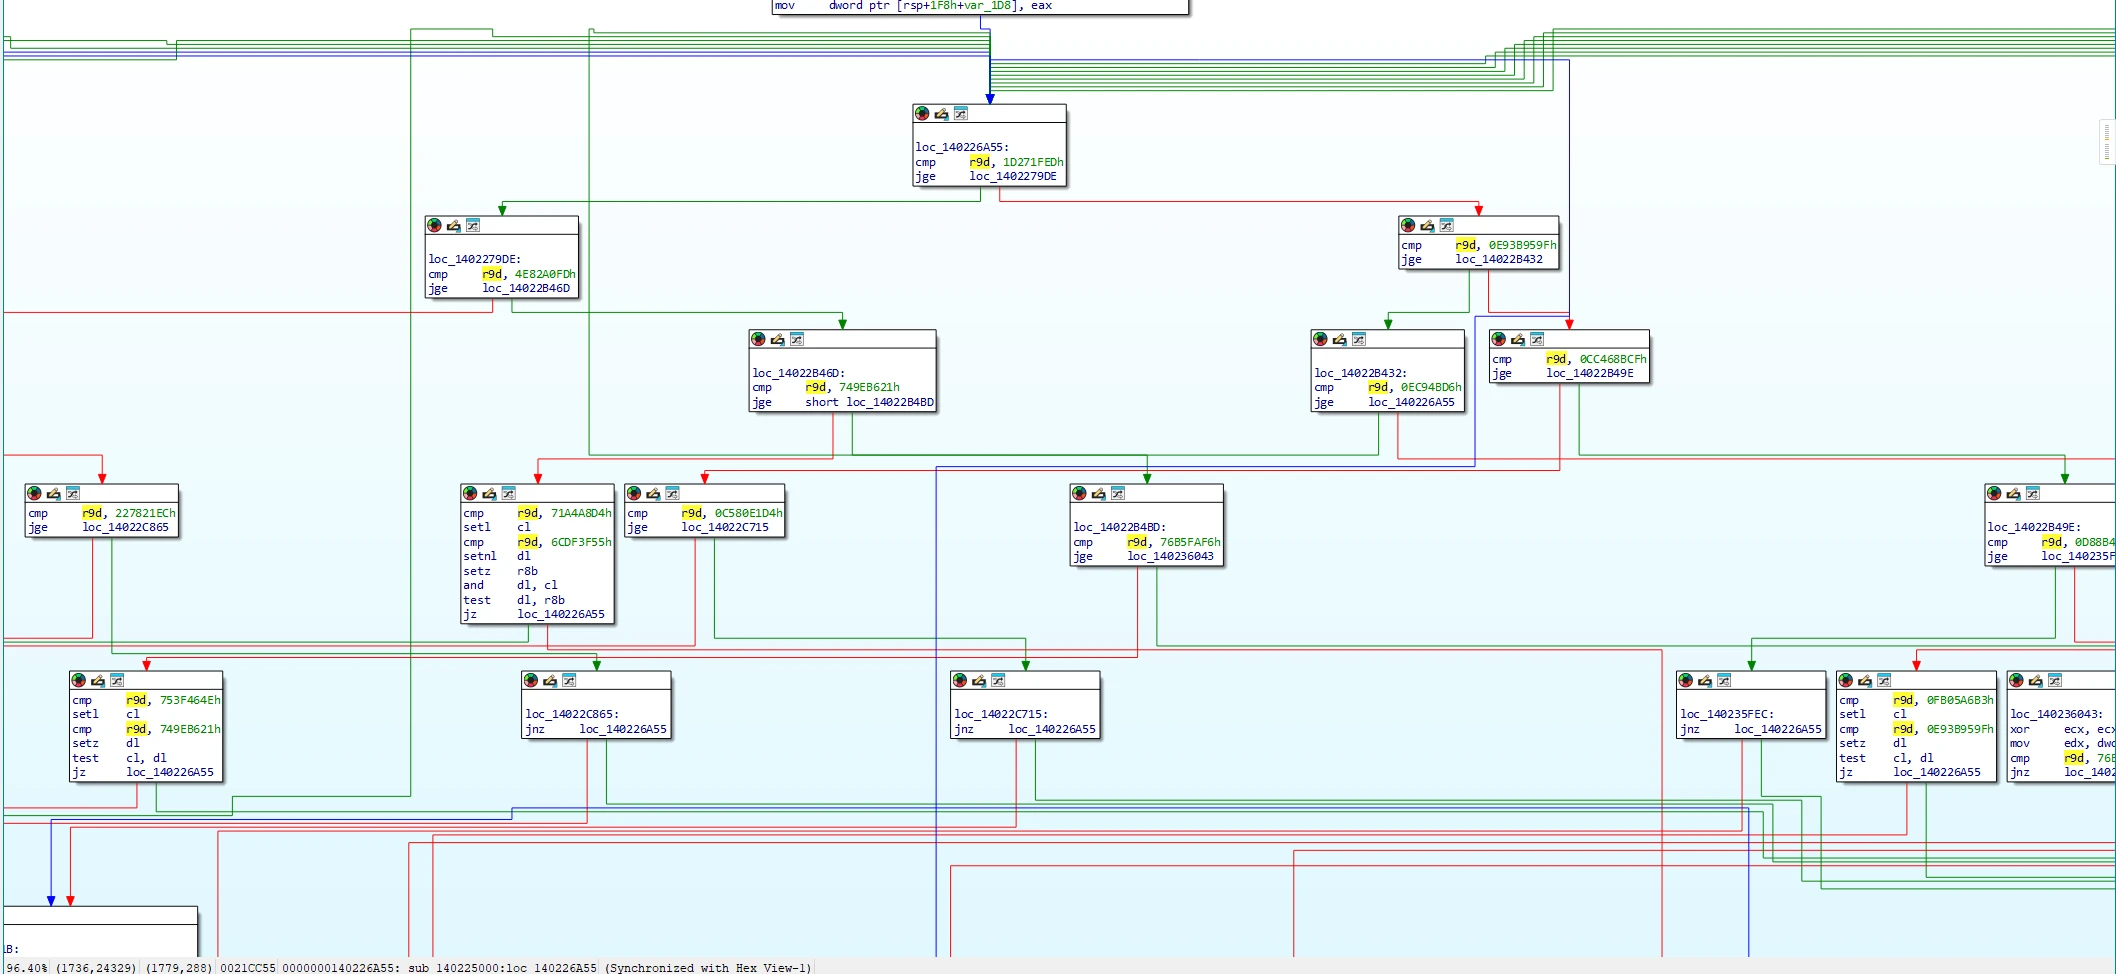Set node color for loc_1402279DE block
The image size is (2116, 974).
point(434,225)
